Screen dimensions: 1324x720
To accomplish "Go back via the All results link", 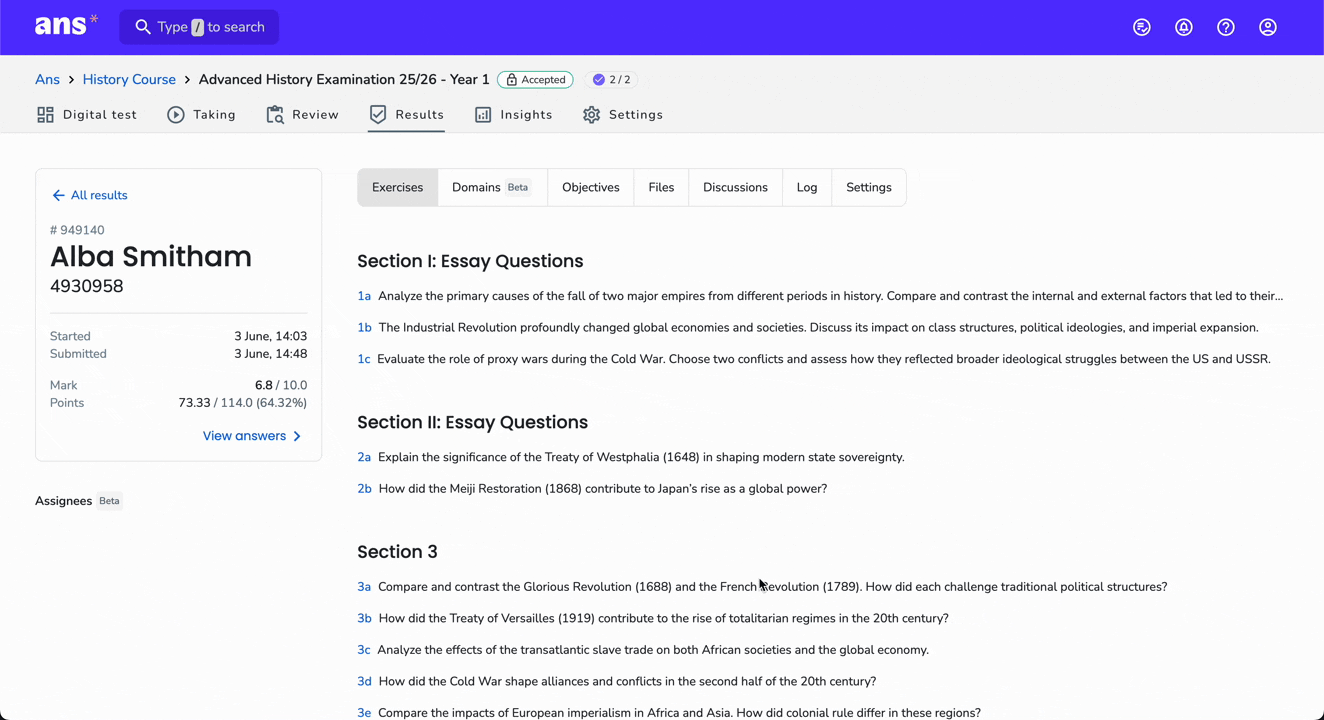I will tap(89, 195).
